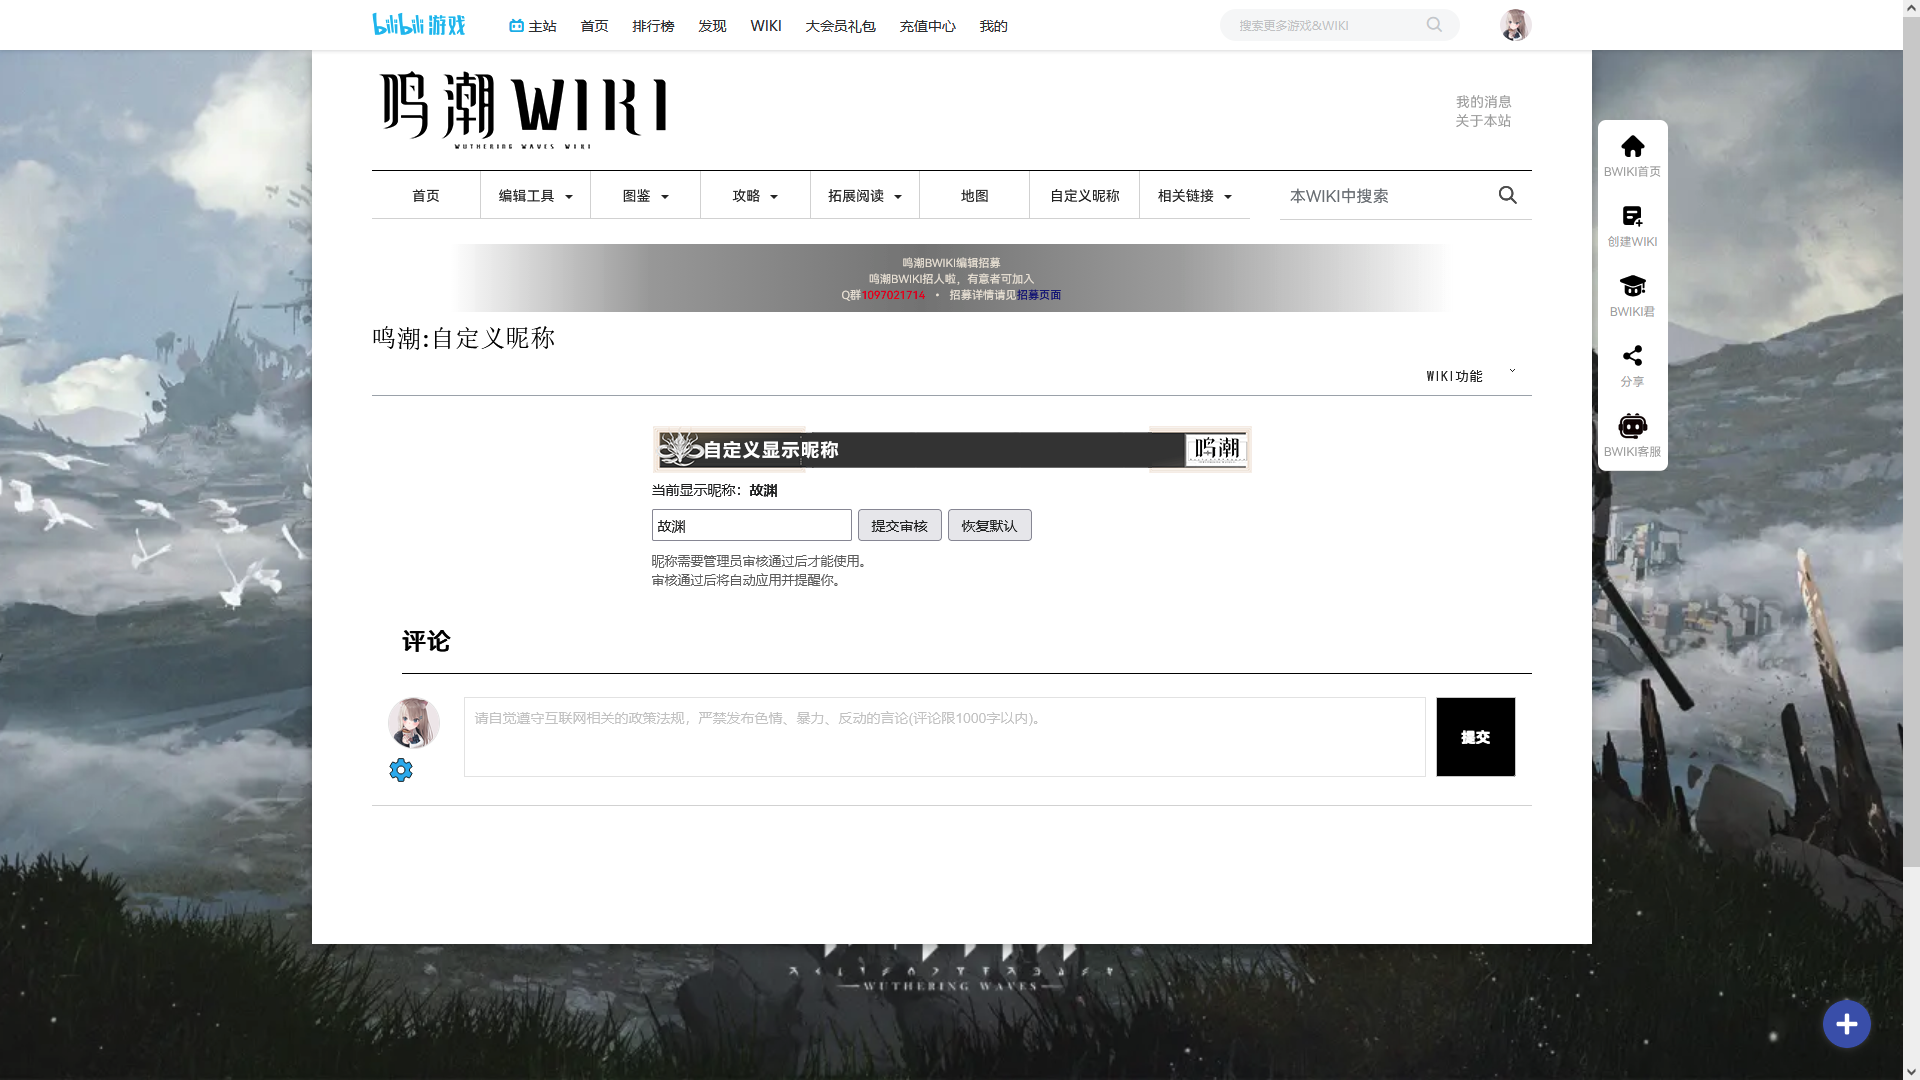Select the 自定义昵称 nav item
The height and width of the screenshot is (1080, 1920).
tap(1085, 196)
